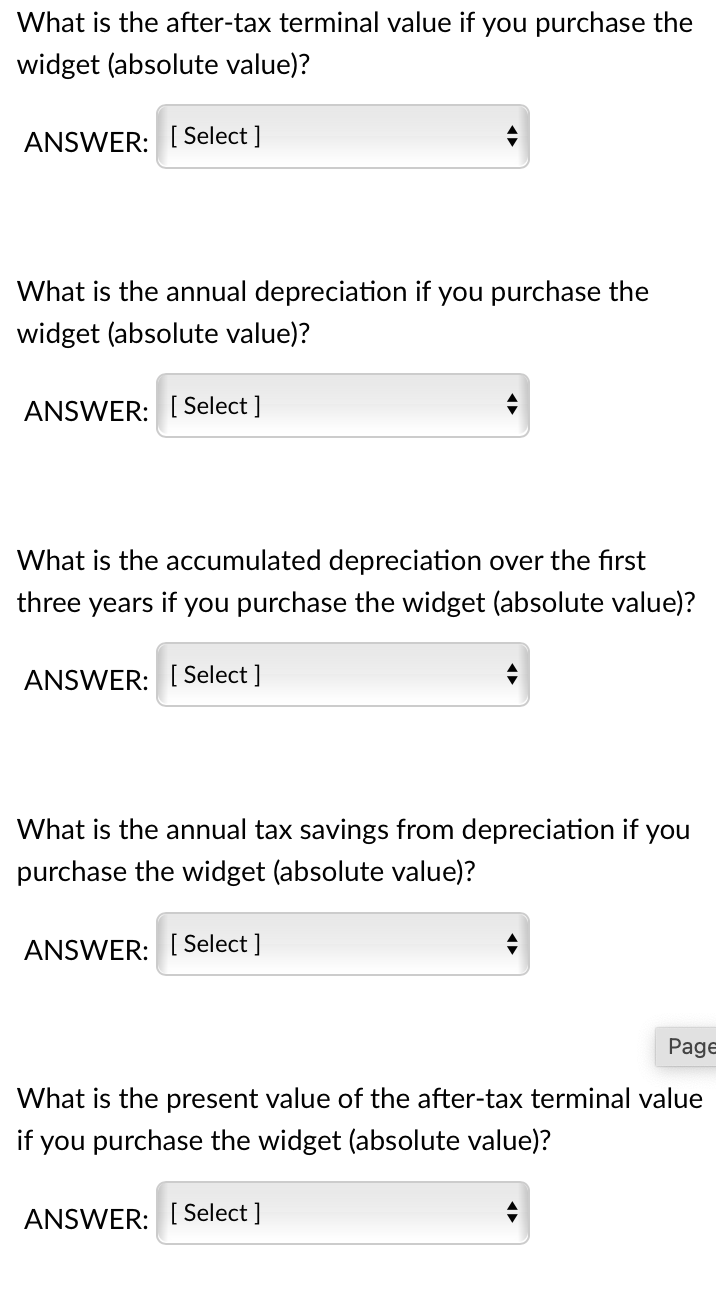Click the arrow icon on the present value selector

pos(511,1213)
